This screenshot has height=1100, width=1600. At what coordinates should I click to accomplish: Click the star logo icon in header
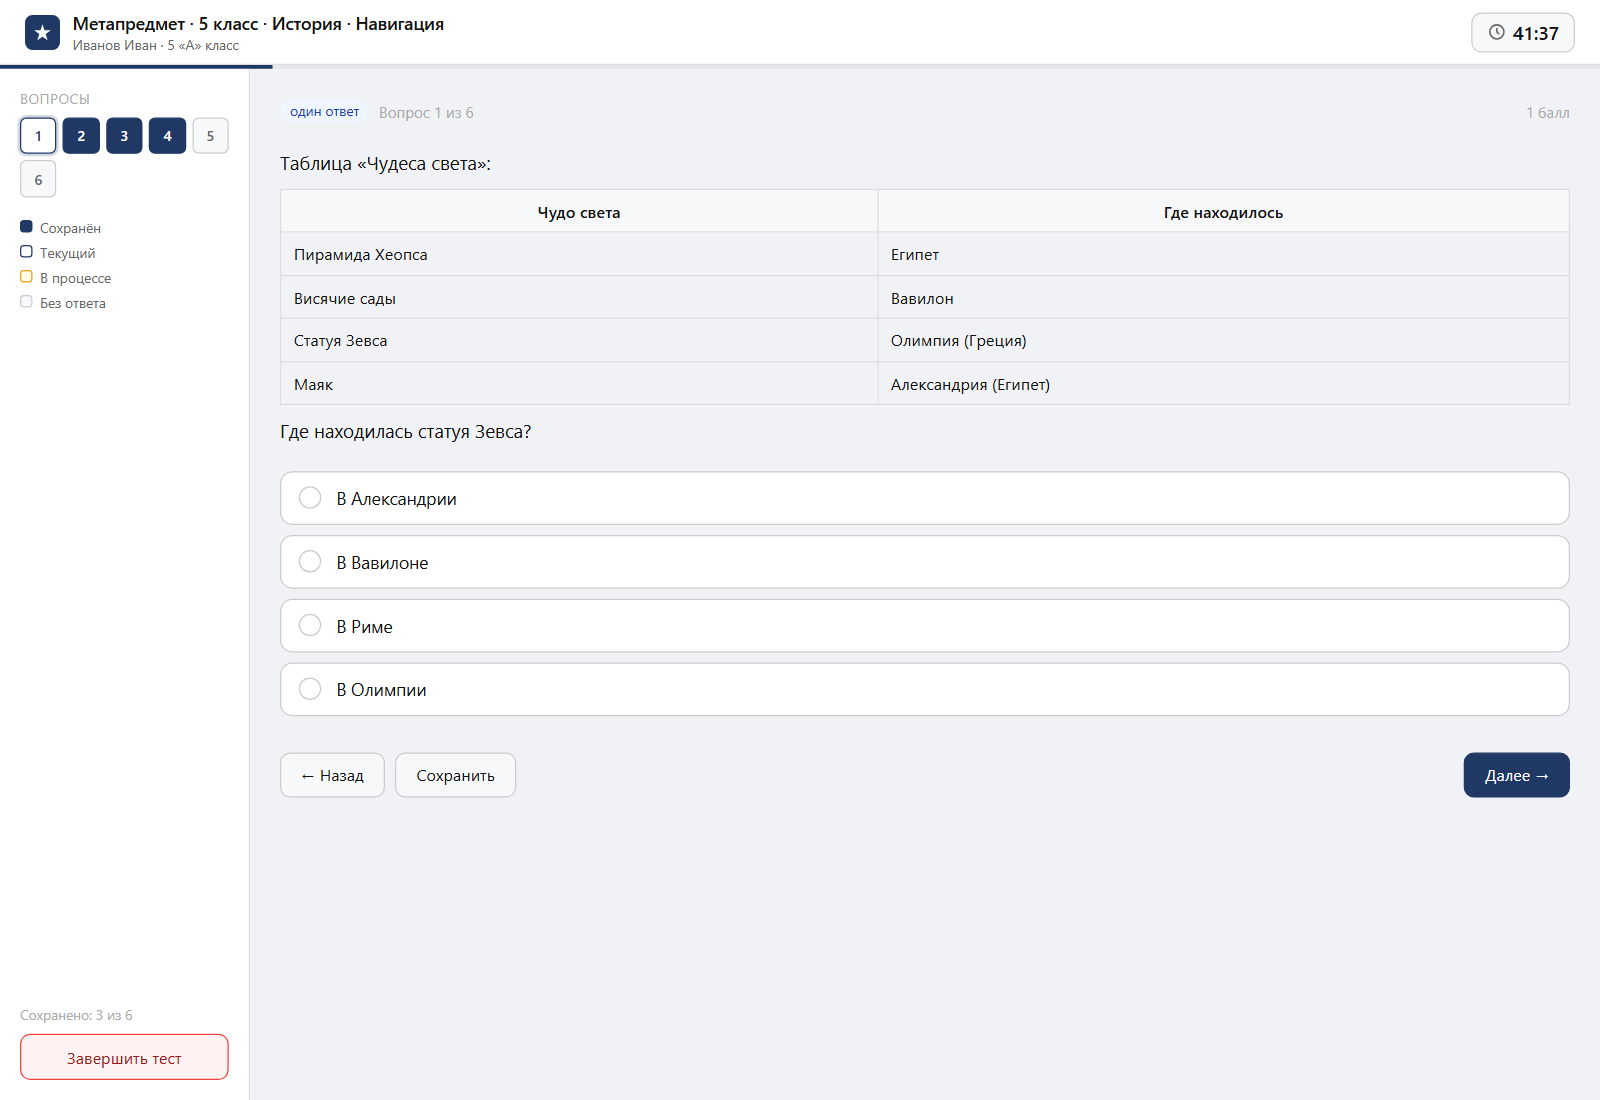coord(42,33)
